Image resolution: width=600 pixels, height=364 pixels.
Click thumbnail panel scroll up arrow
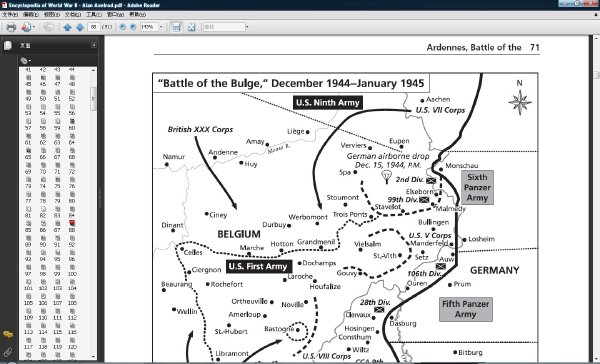(93, 70)
